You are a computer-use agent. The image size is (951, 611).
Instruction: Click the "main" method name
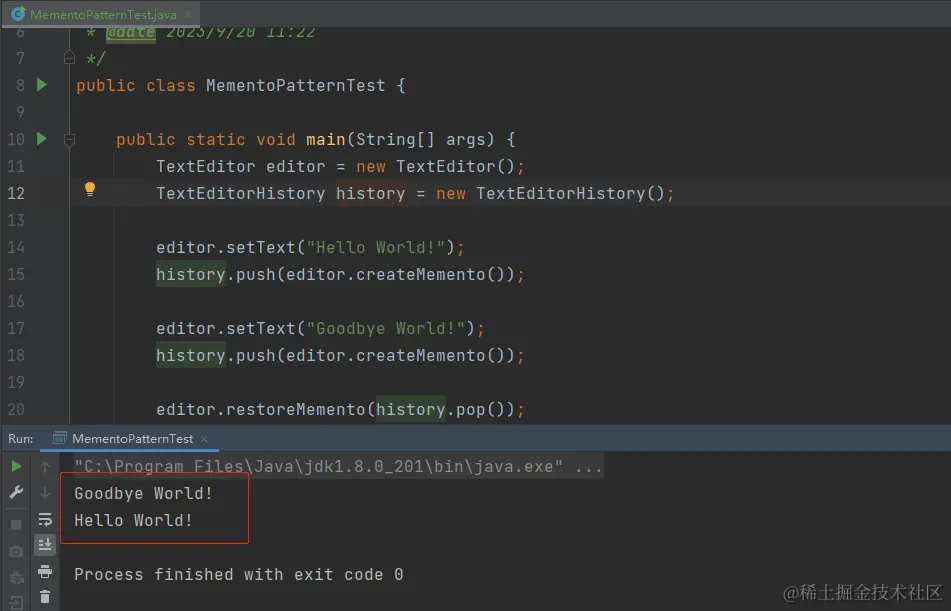[x=326, y=140]
